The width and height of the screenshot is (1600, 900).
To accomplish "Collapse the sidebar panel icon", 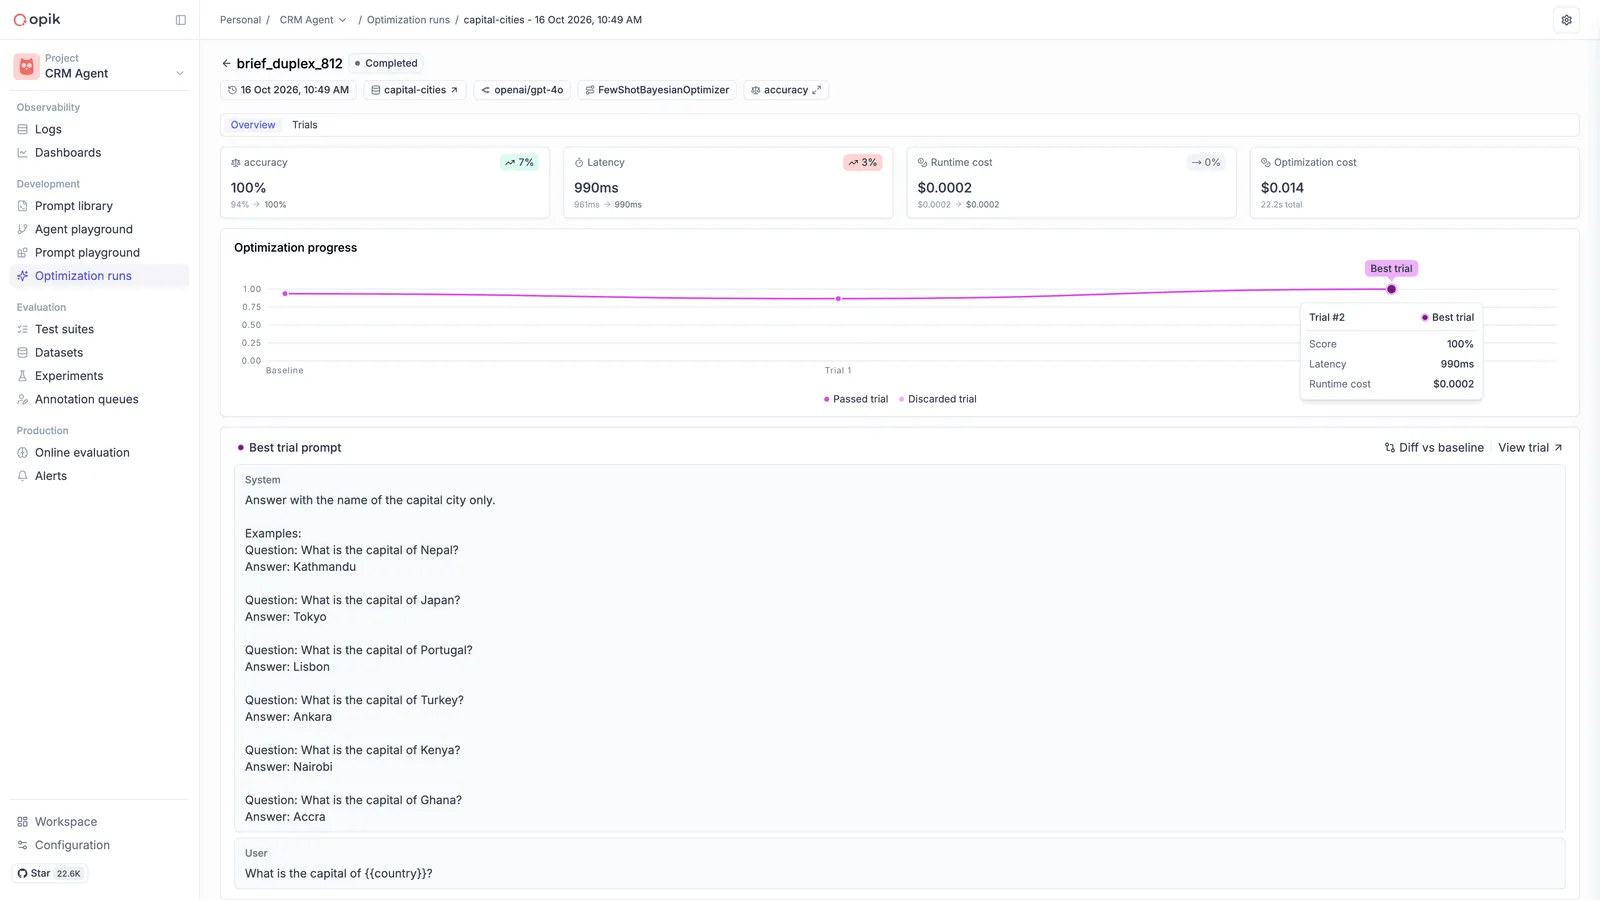I will click(181, 20).
